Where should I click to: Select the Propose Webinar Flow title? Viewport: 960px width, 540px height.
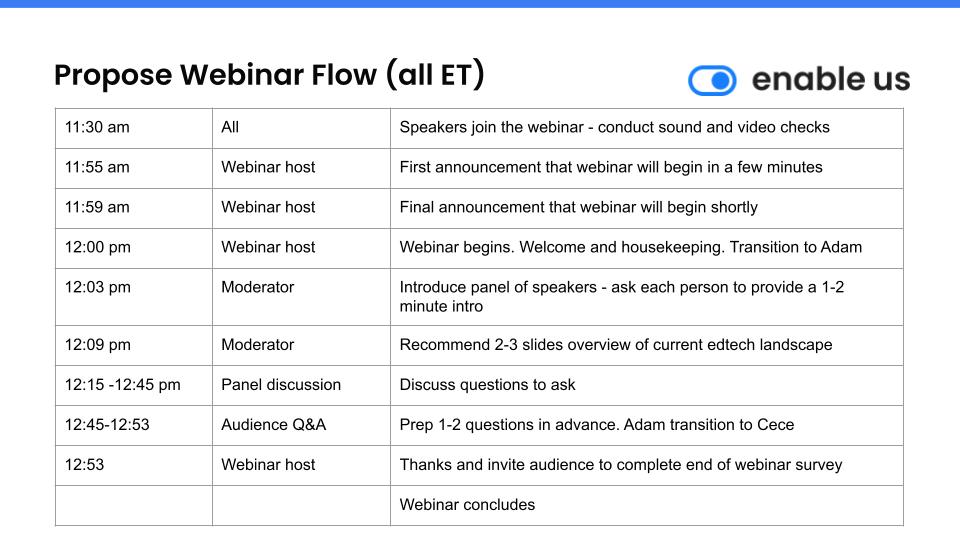pyautogui.click(x=269, y=75)
